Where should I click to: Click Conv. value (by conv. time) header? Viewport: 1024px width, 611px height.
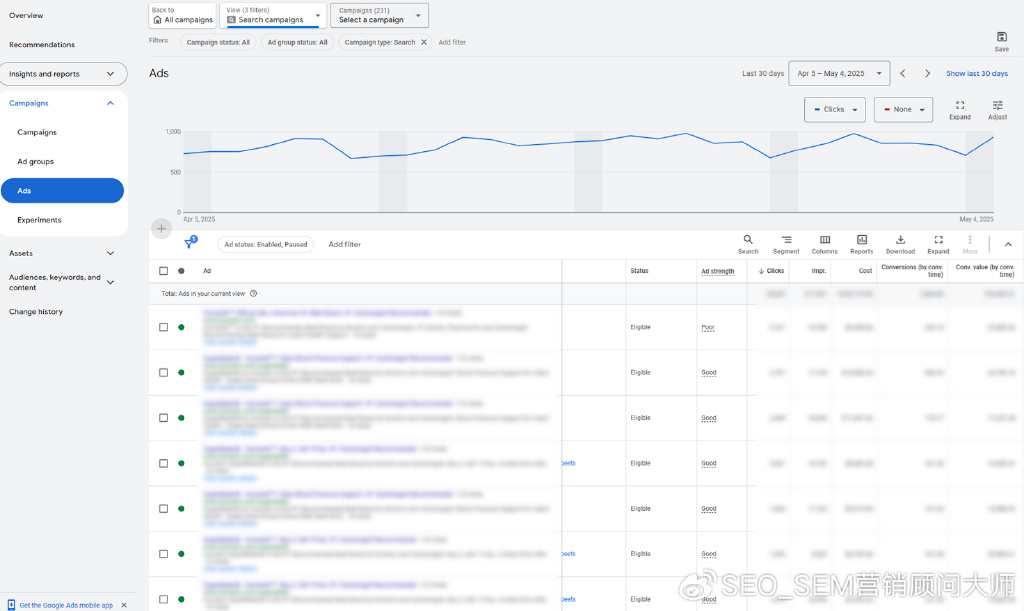click(985, 271)
